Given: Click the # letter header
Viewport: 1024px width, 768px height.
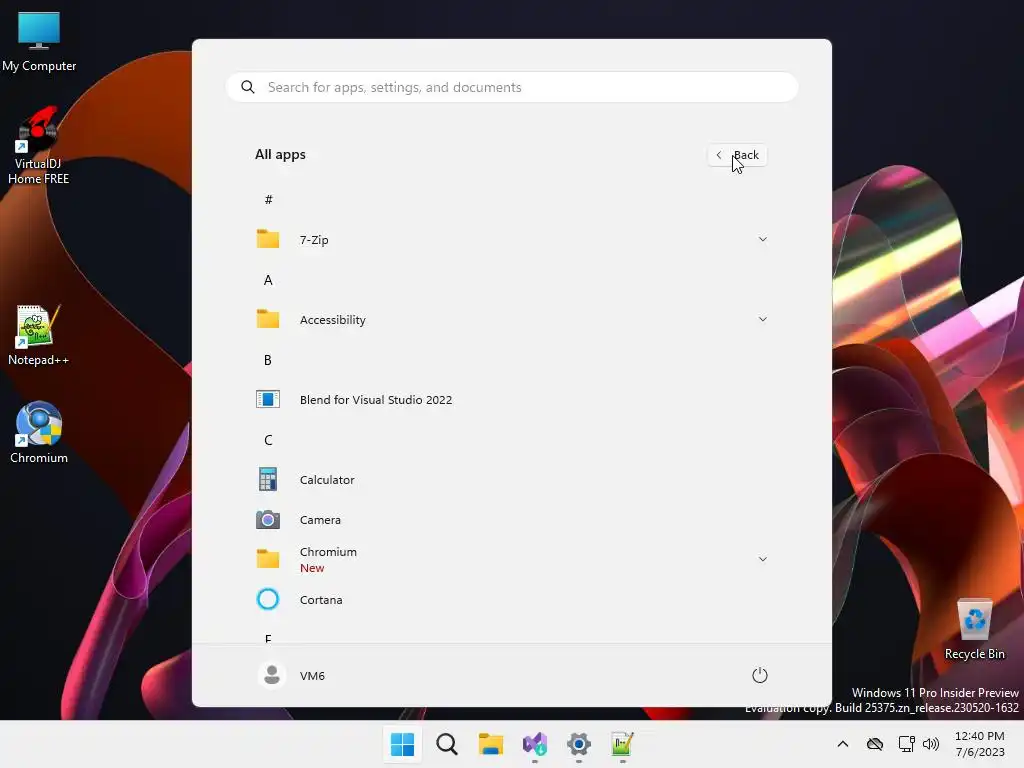Looking at the screenshot, I should [268, 199].
